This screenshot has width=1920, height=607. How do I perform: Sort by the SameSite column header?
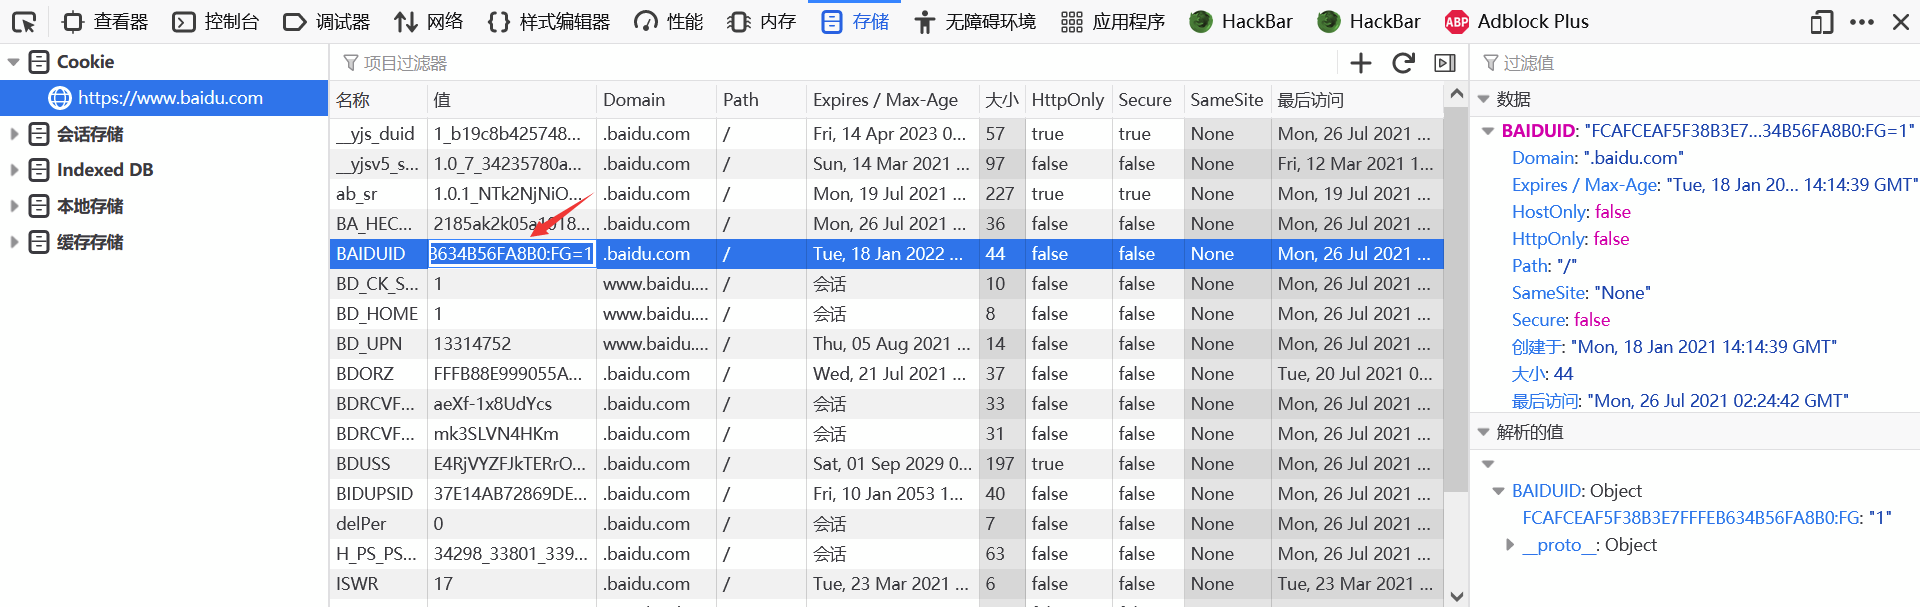[1227, 100]
